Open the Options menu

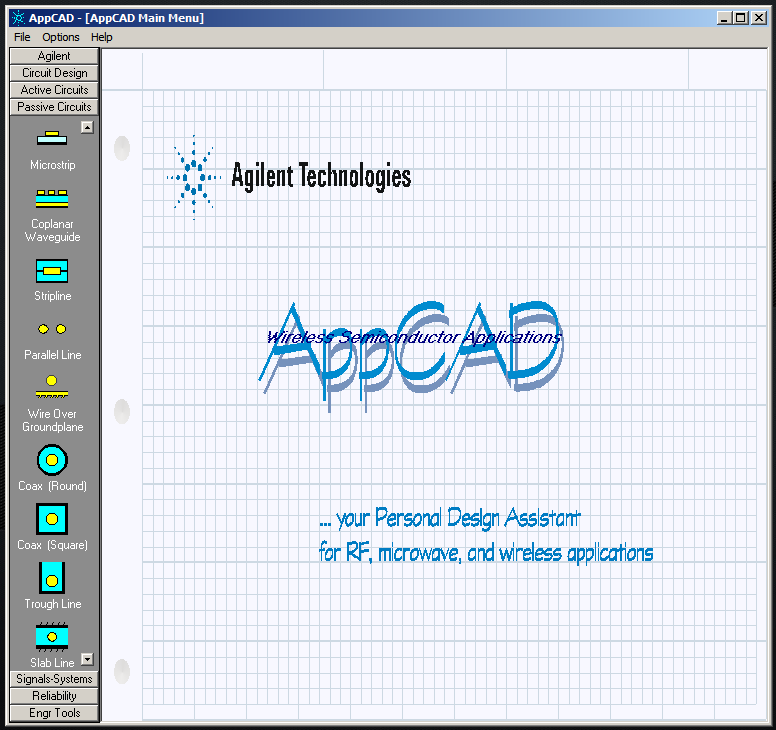point(61,37)
